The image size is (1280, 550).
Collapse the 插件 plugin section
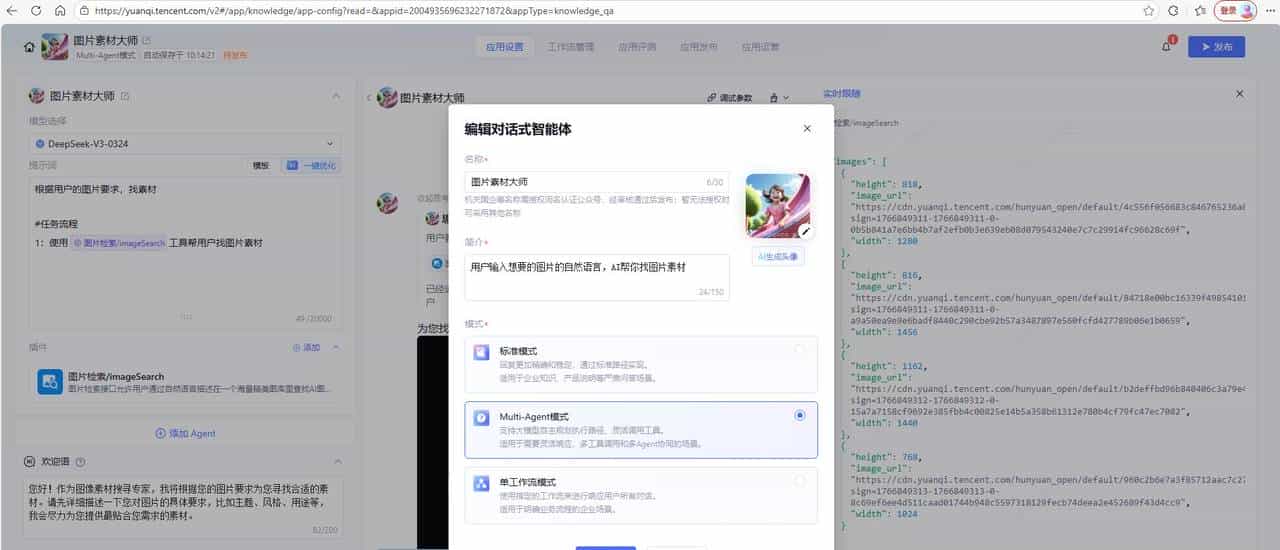click(x=336, y=347)
